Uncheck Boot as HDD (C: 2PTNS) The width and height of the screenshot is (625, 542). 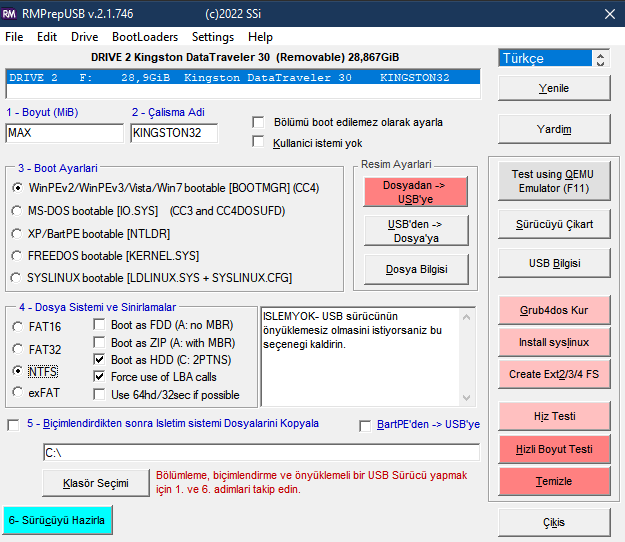100,359
